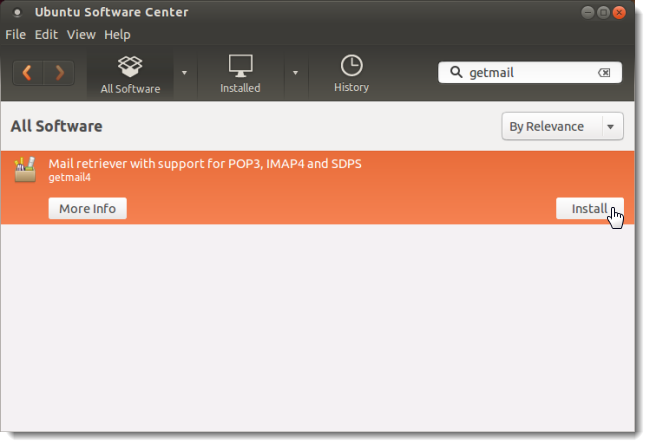Image resolution: width=650 pixels, height=447 pixels.
Task: Expand the Installed dropdown arrow
Action: [x=296, y=73]
